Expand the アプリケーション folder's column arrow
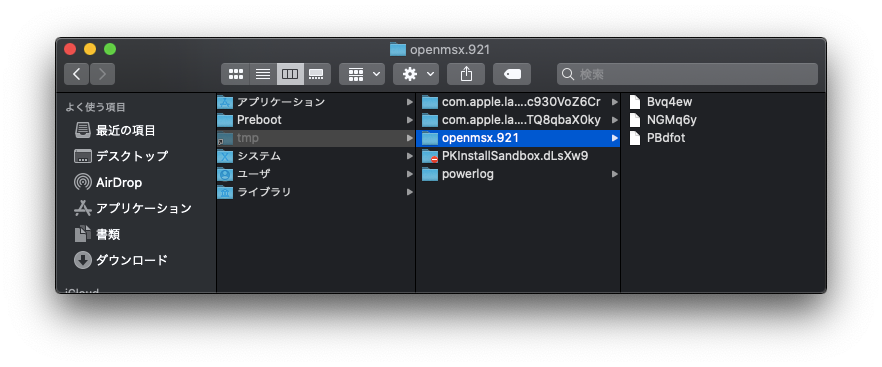The height and width of the screenshot is (367, 882). pyautogui.click(x=410, y=102)
